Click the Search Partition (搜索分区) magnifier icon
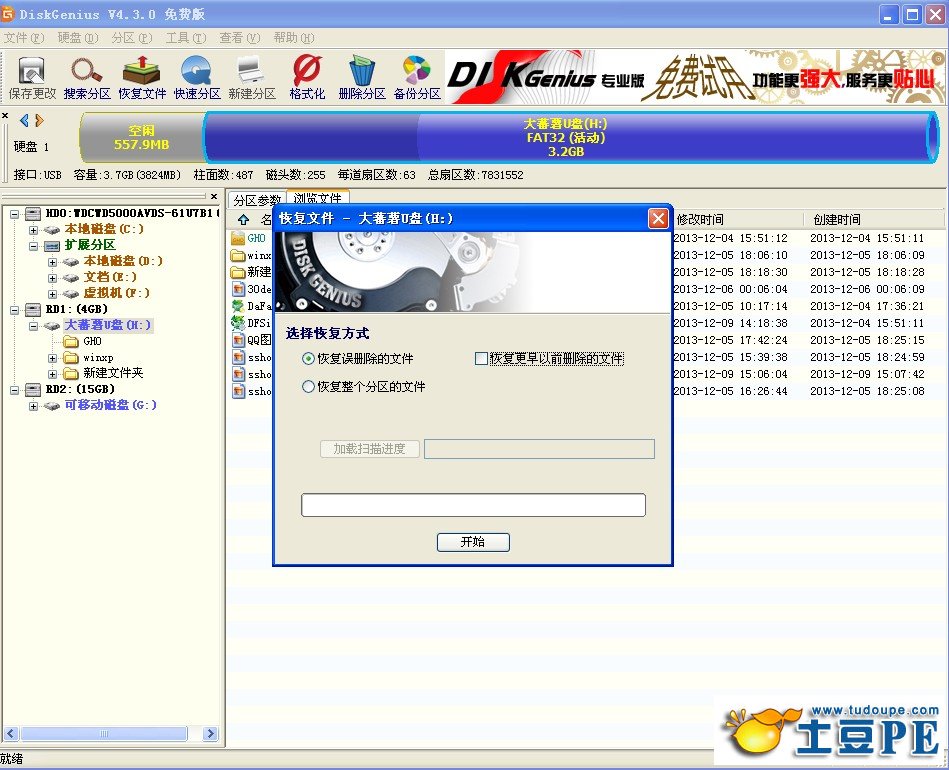The image size is (949, 770). point(87,77)
